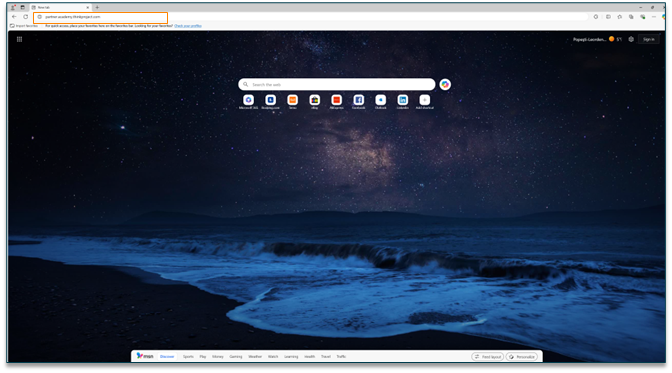Screen dimensions: 672x373
Task: Open the Outlook shortcut
Action: (381, 102)
